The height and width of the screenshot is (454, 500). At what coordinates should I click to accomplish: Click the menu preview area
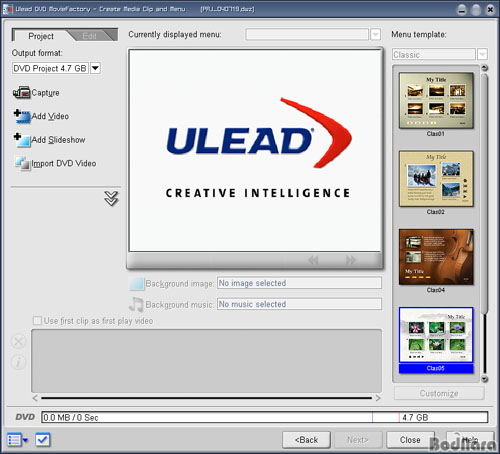coord(255,151)
